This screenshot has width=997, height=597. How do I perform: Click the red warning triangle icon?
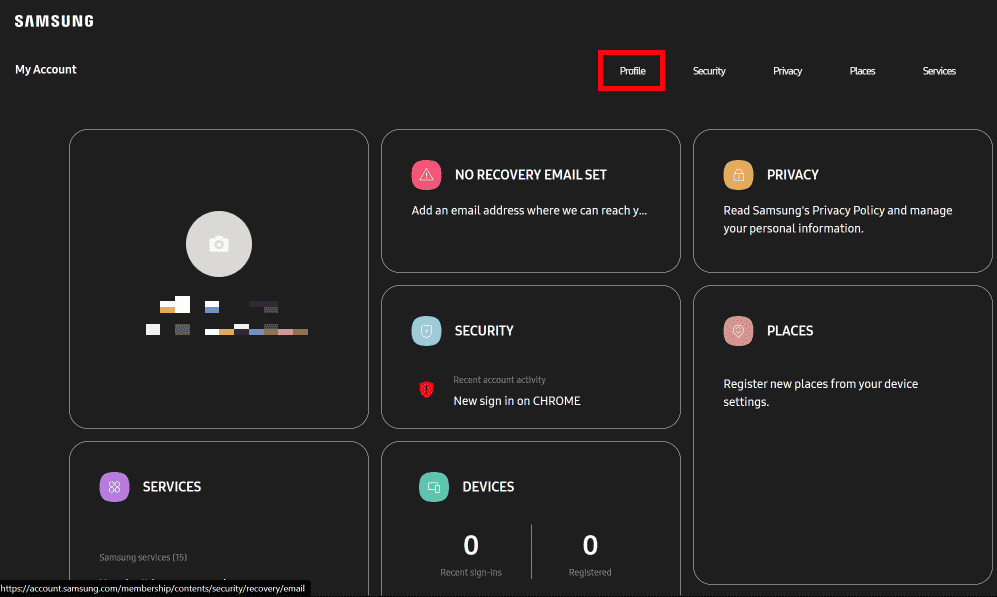point(427,175)
